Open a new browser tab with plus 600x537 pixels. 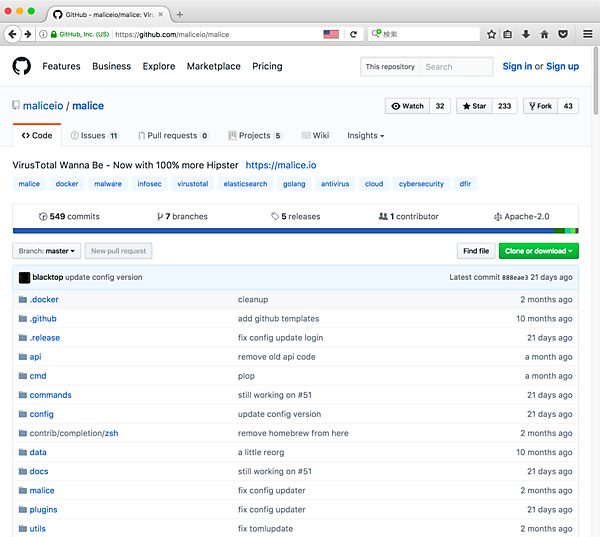[x=180, y=14]
